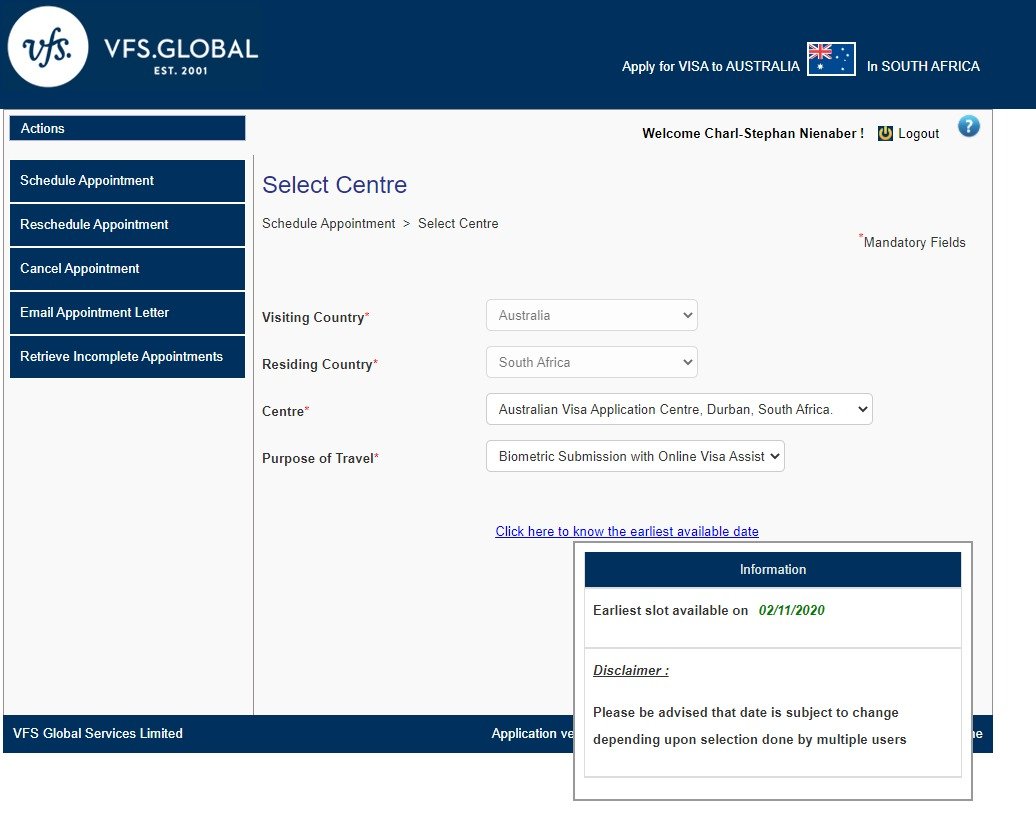Viewport: 1036px width, 820px height.
Task: Click the Schedule Appointment breadcrumb text
Action: [328, 223]
